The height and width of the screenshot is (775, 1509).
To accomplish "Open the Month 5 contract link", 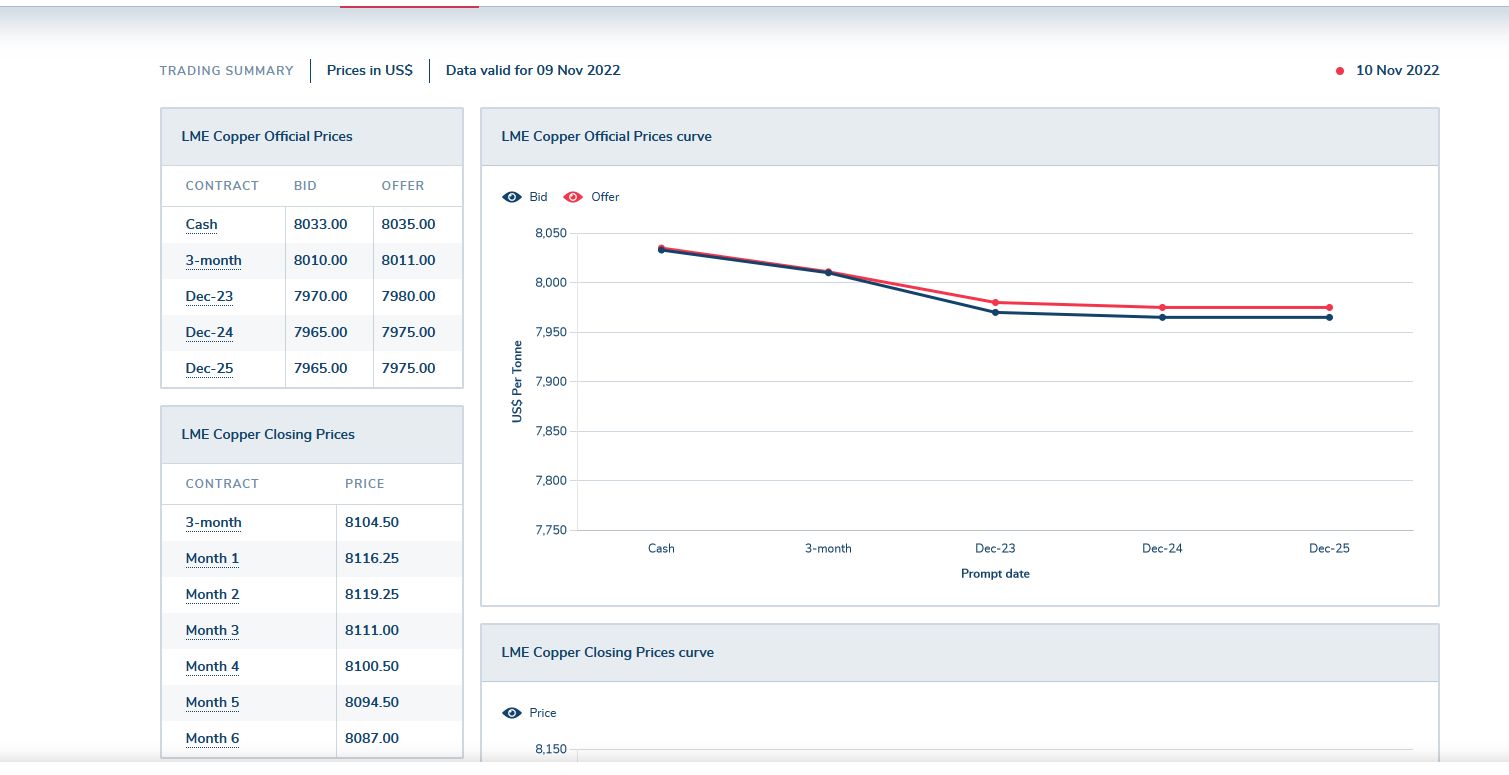I will 212,703.
